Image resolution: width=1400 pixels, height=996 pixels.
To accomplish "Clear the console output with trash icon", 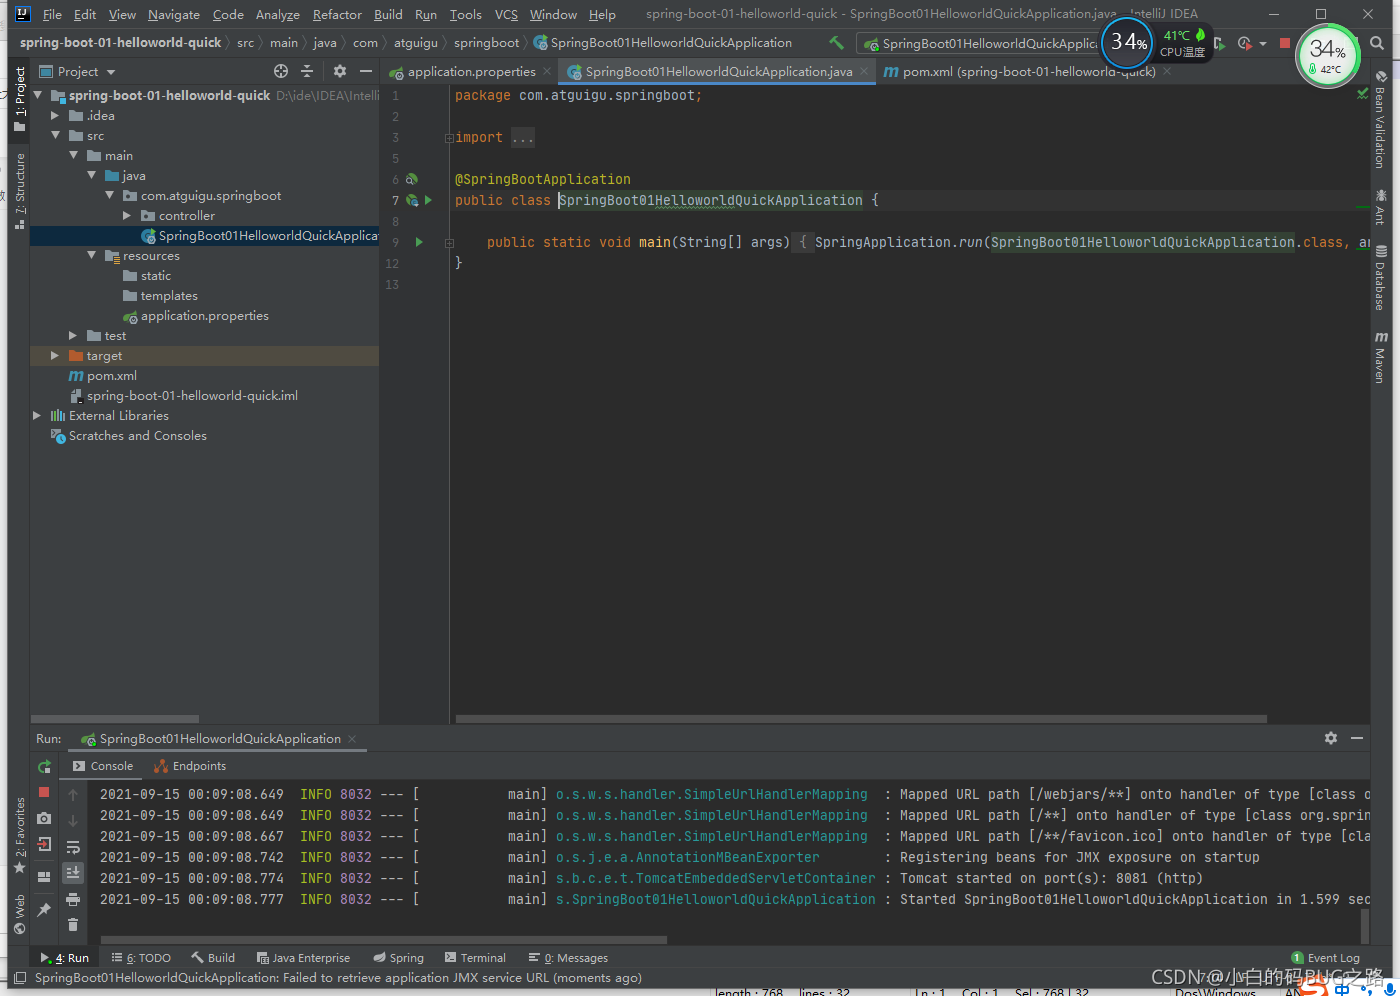I will (72, 925).
